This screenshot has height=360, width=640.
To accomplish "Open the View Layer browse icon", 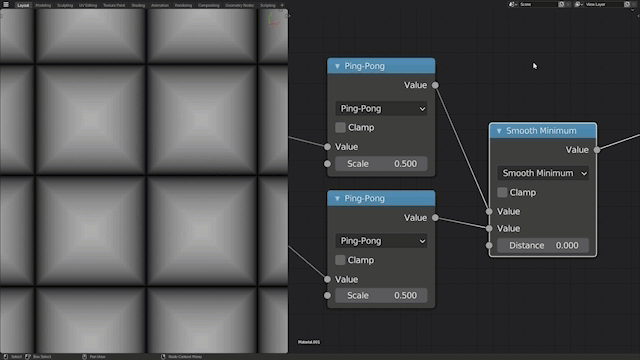I will point(578,4).
